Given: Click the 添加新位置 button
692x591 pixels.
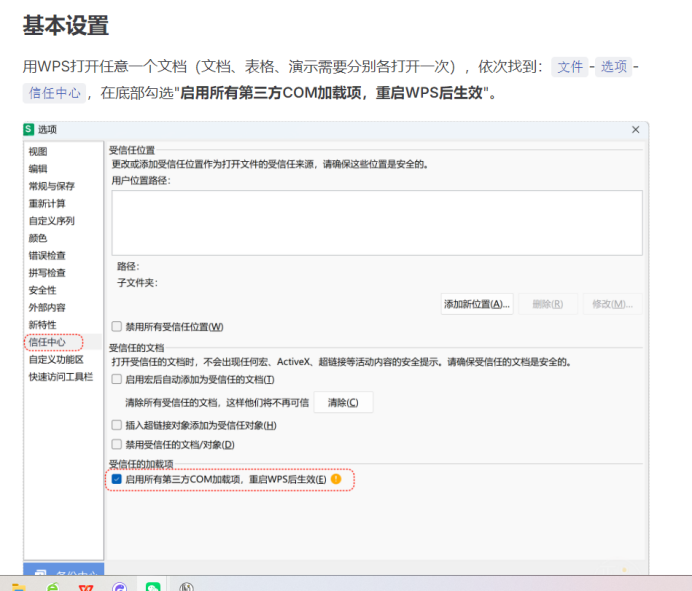Looking at the screenshot, I should coord(477,304).
